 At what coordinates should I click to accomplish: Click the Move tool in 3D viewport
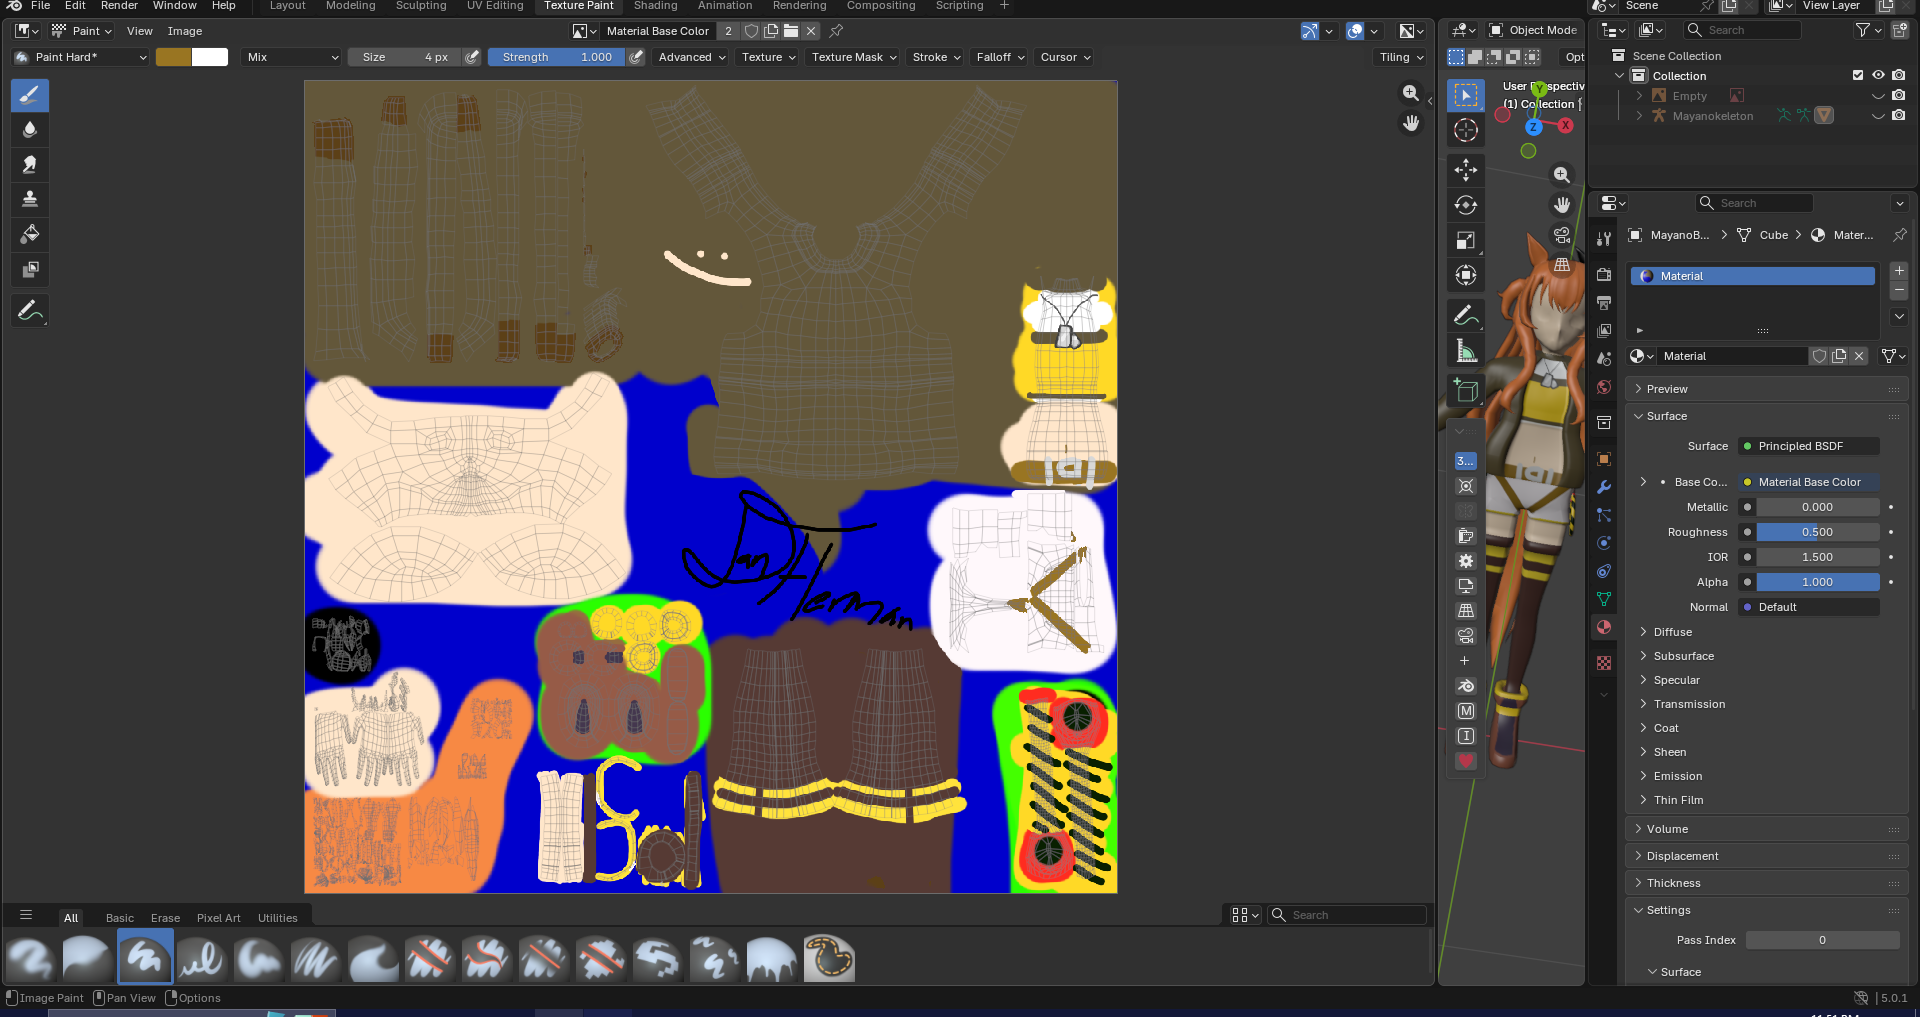[x=1466, y=170]
